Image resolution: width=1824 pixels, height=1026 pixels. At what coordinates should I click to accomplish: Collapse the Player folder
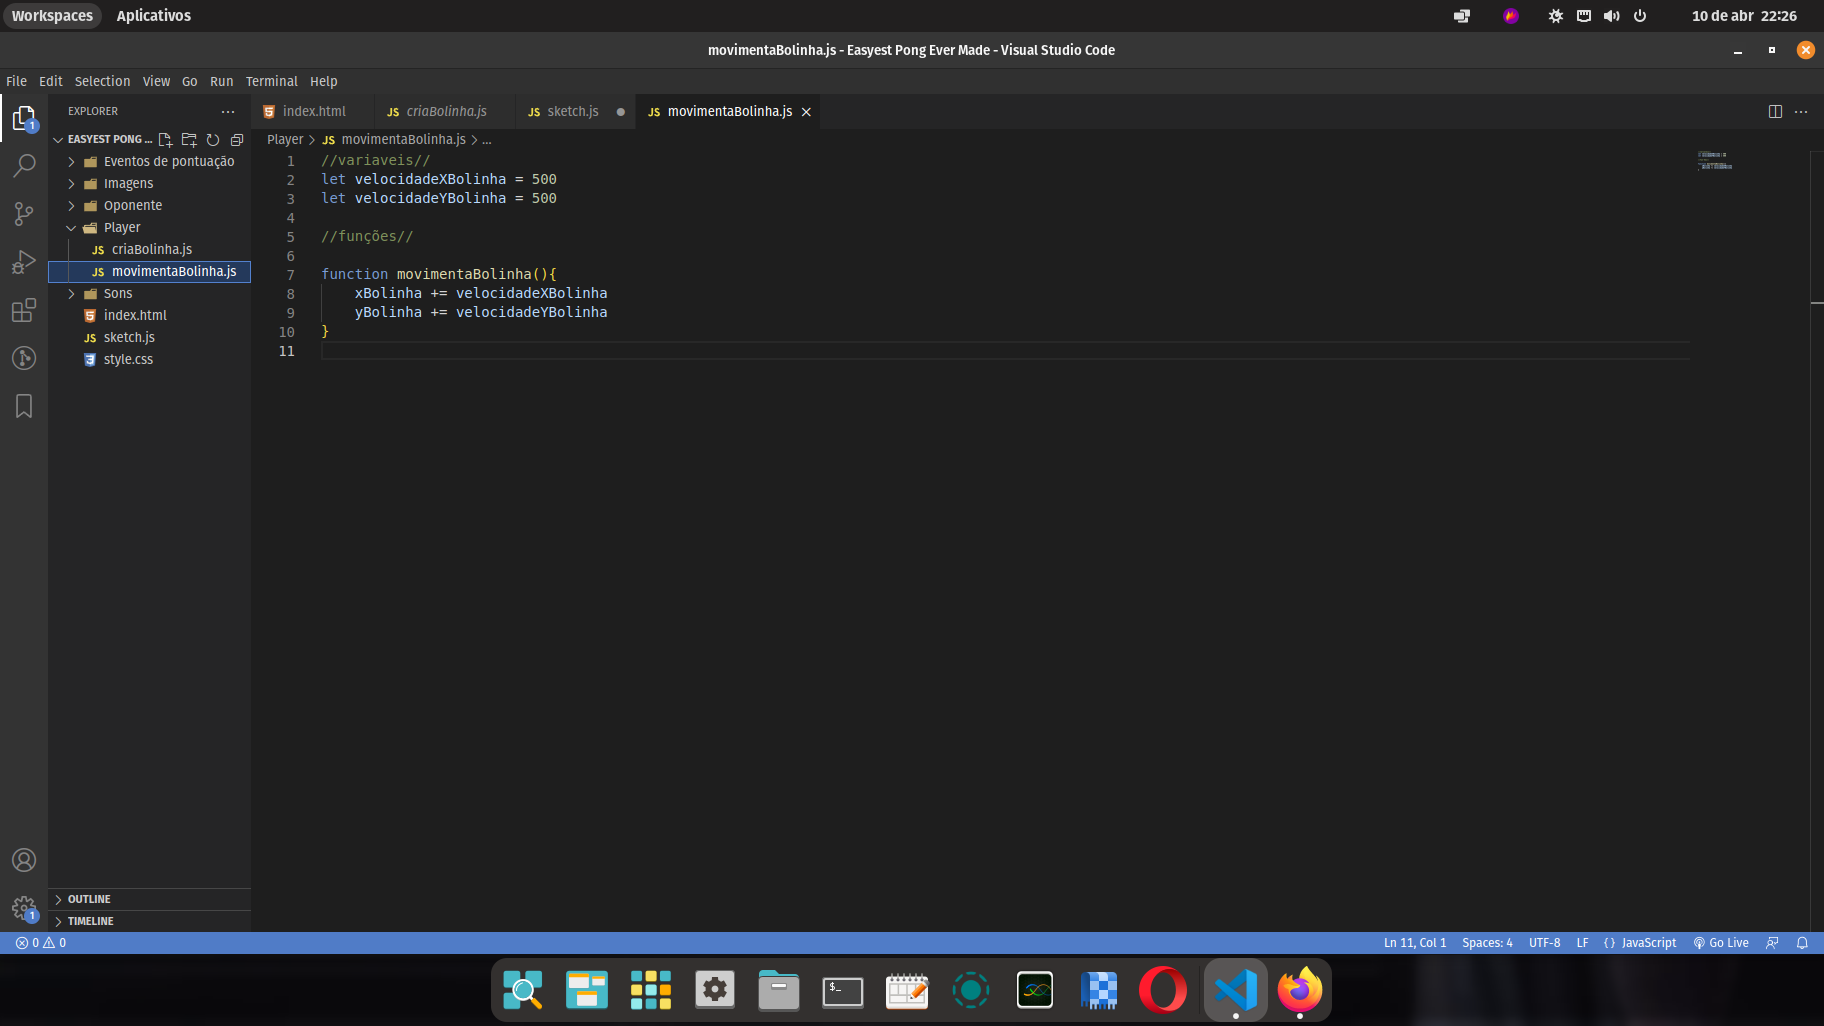(150, 228)
